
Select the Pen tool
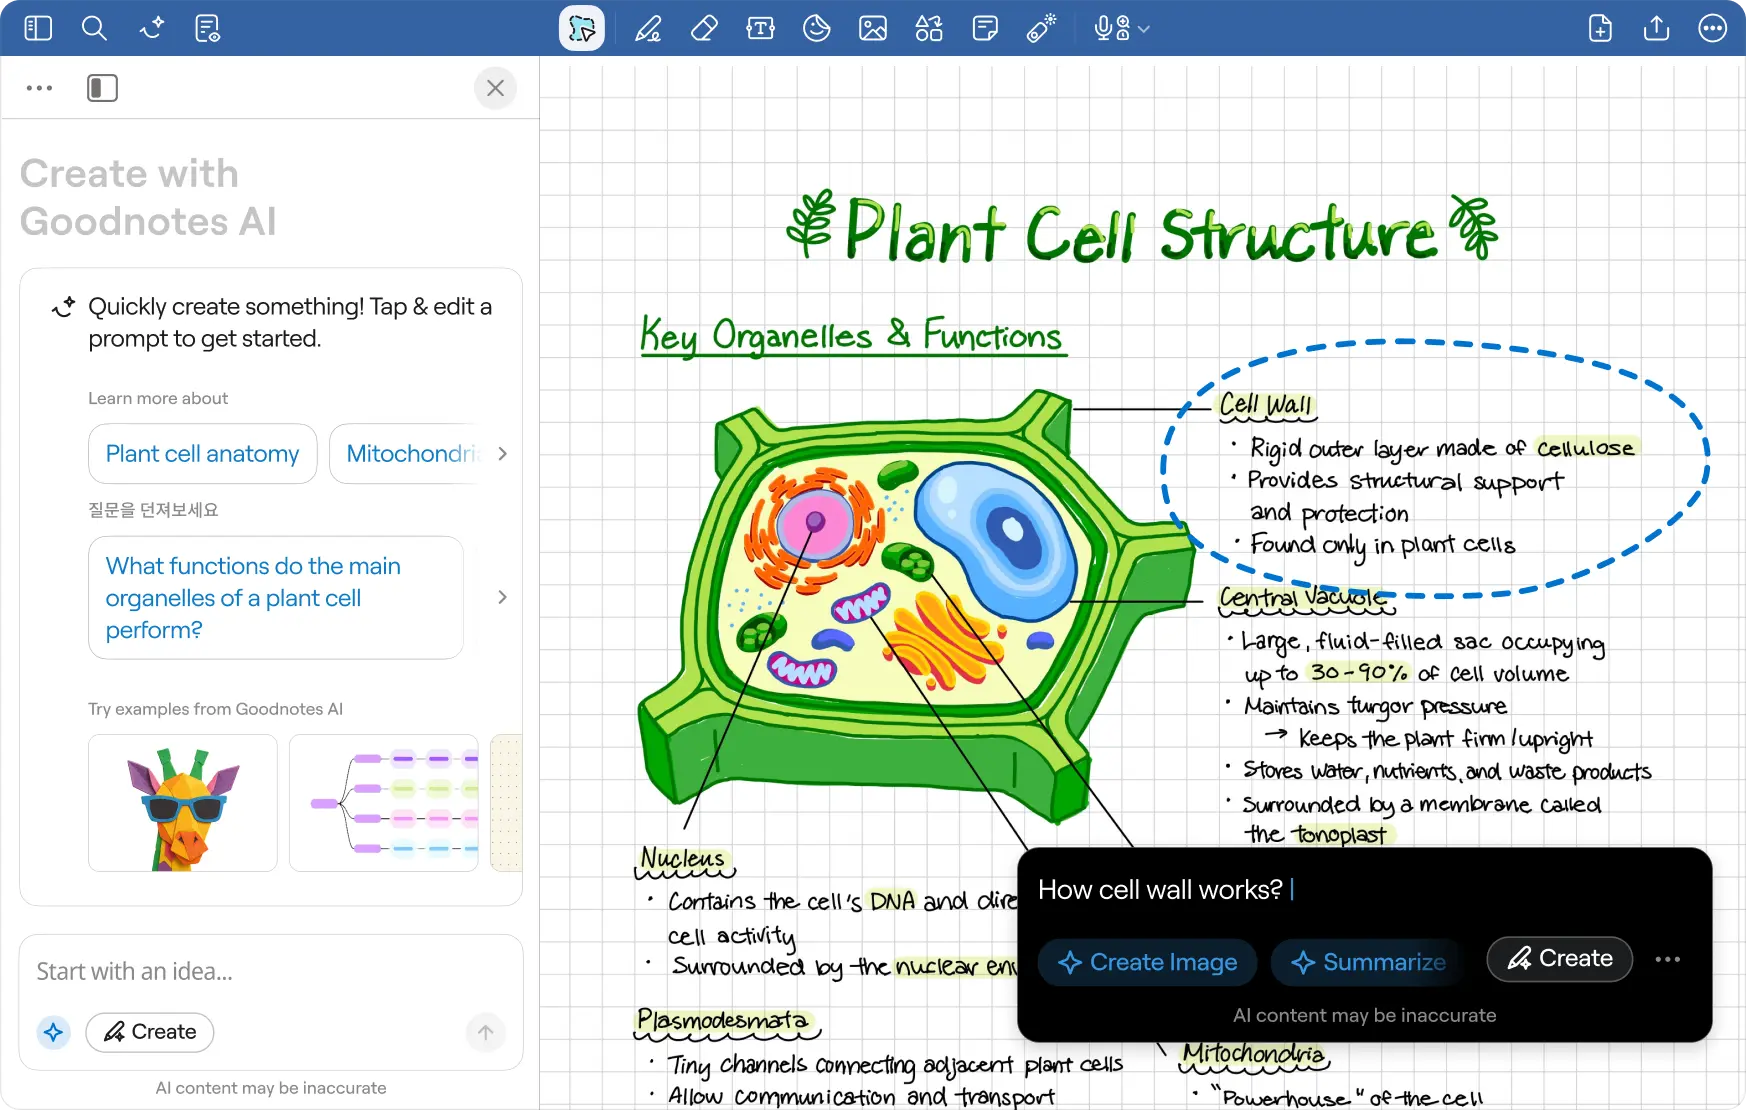(648, 28)
